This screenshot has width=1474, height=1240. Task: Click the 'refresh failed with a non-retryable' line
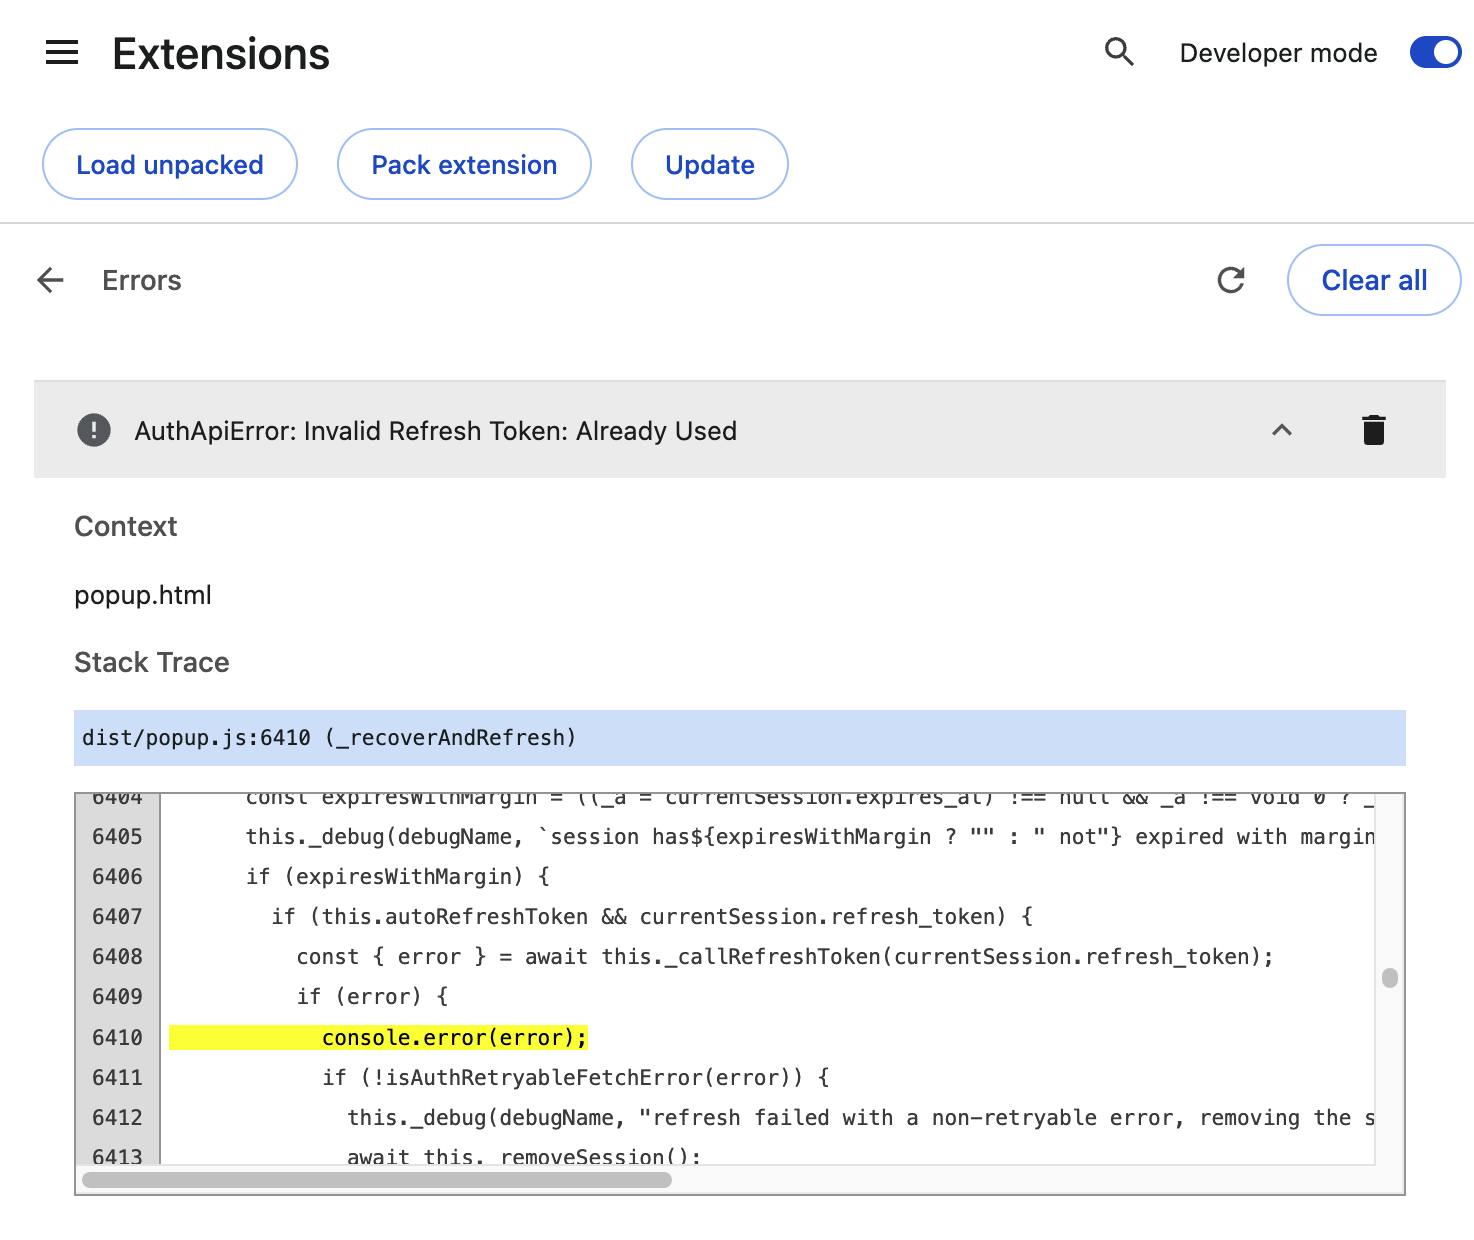pyautogui.click(x=861, y=1117)
